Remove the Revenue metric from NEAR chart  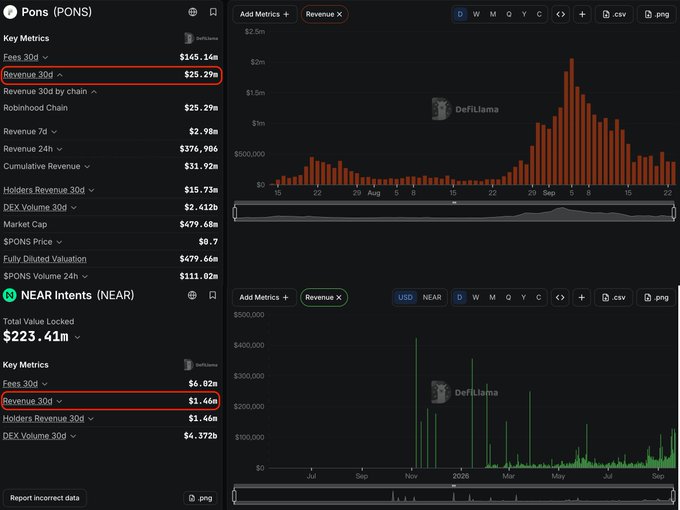point(339,298)
